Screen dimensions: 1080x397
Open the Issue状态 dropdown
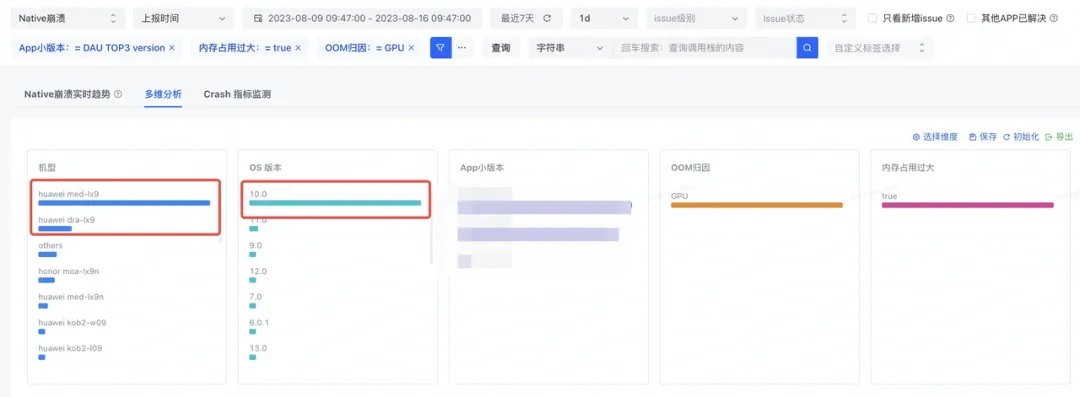805,18
